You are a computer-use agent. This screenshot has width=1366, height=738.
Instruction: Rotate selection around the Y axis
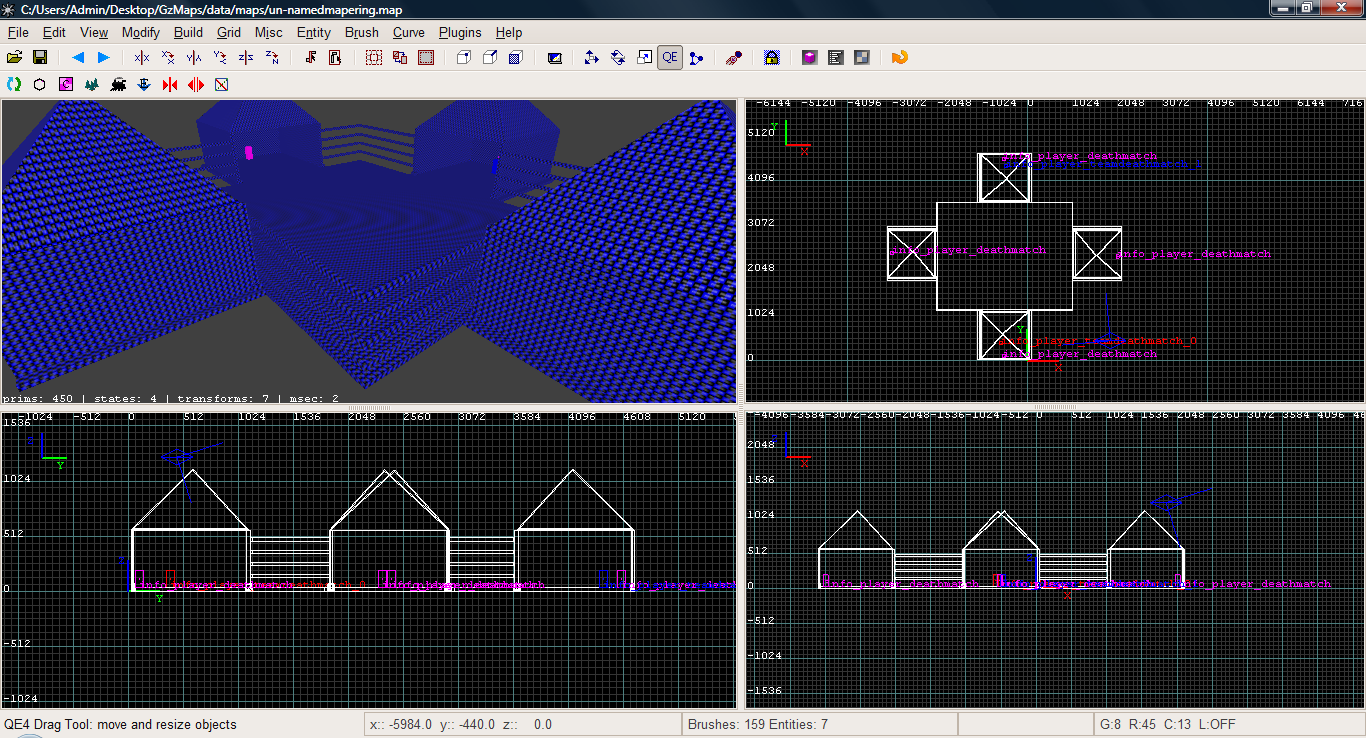point(220,58)
